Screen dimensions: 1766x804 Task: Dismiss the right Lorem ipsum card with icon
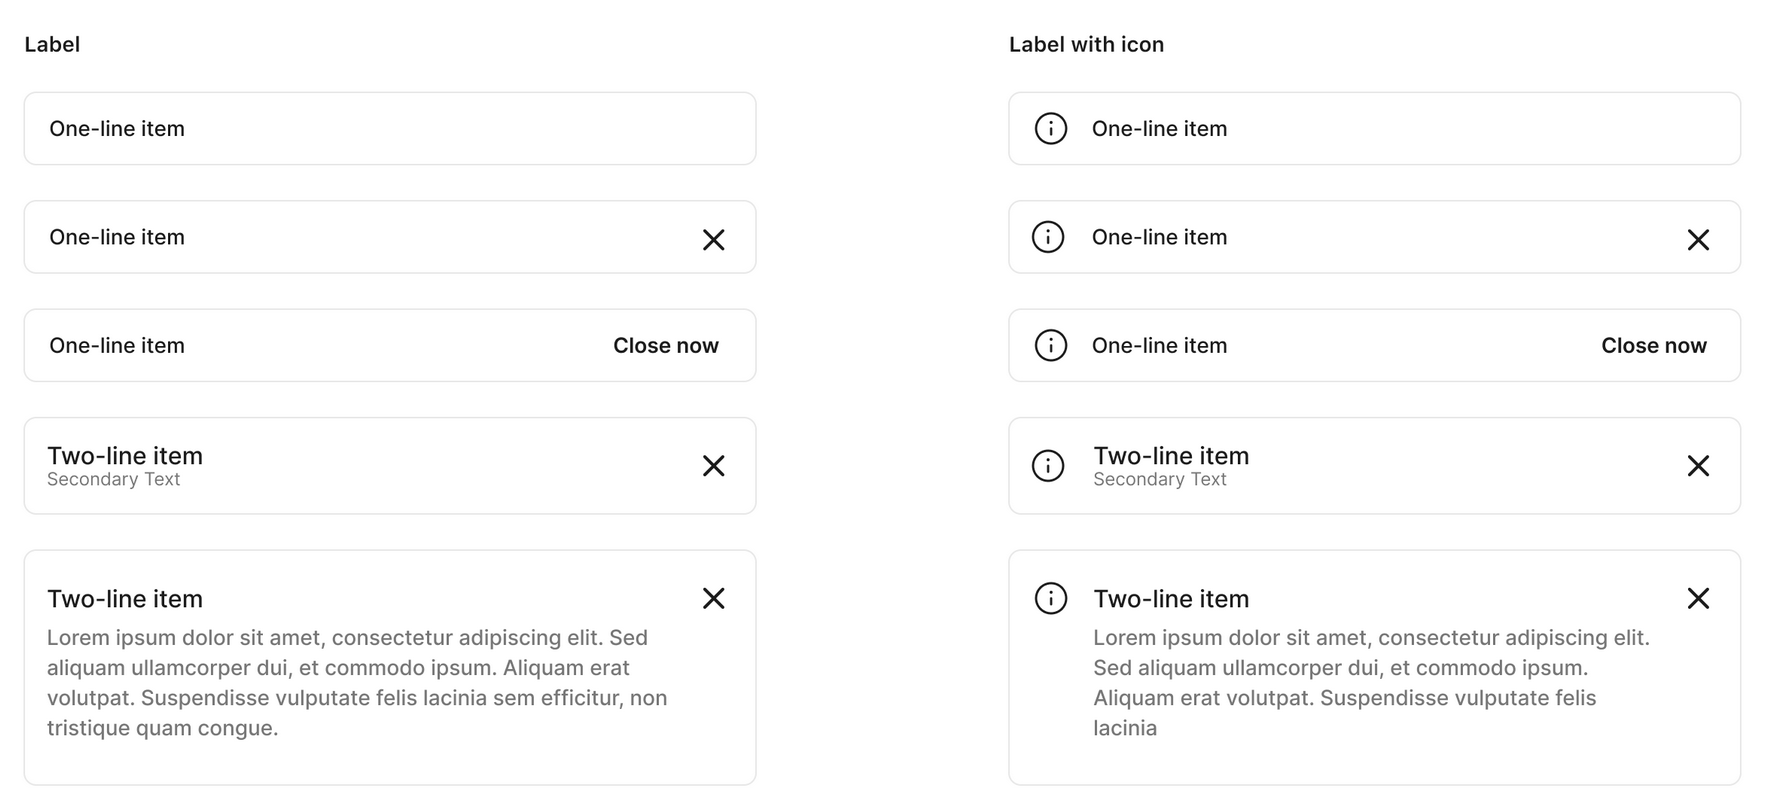point(1698,598)
